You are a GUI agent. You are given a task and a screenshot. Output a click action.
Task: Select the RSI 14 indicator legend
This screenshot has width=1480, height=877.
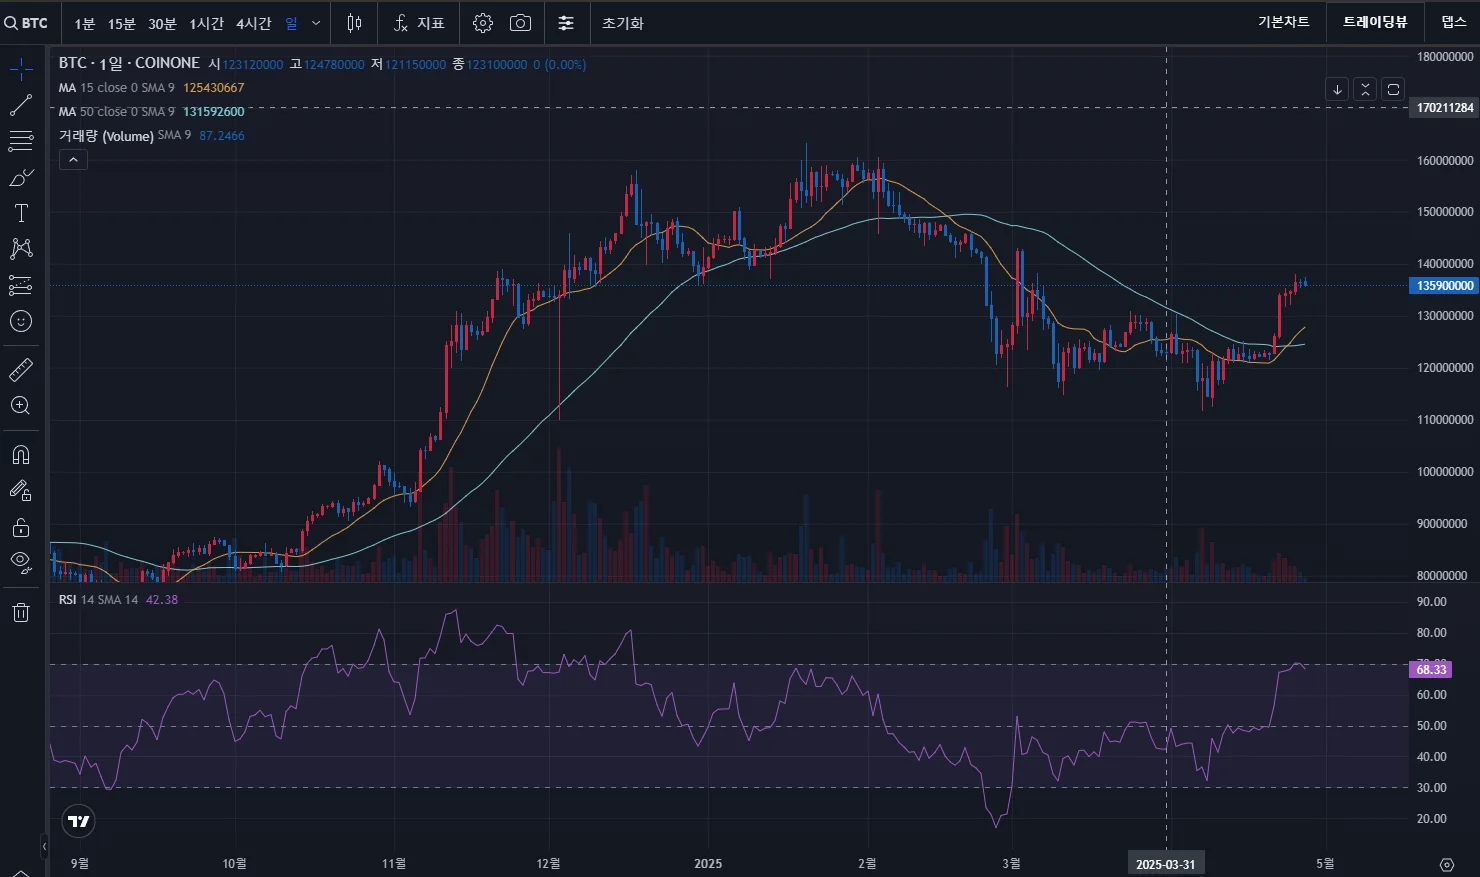point(98,600)
